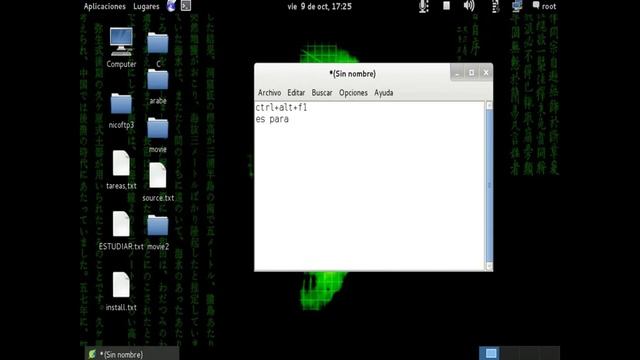Open the Archivo menu
Viewport: 640px width, 360px height.
(269, 93)
